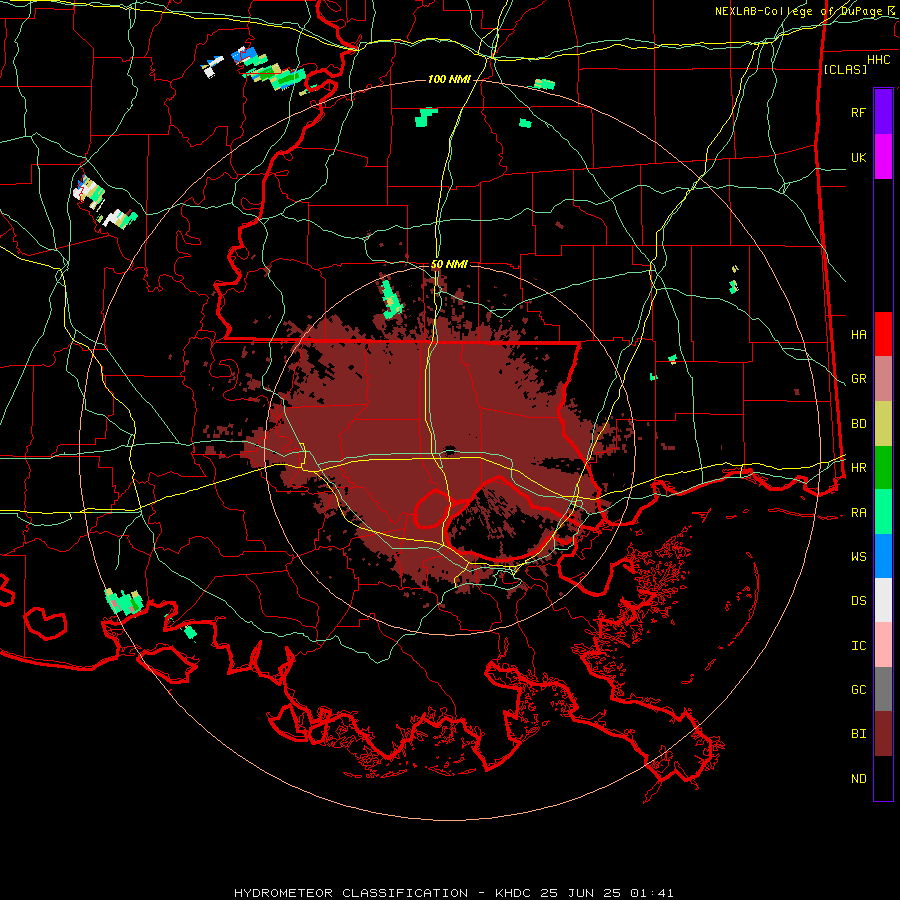Viewport: 900px width, 900px height.
Task: Click the DS white legend swatch
Action: pyautogui.click(x=883, y=600)
